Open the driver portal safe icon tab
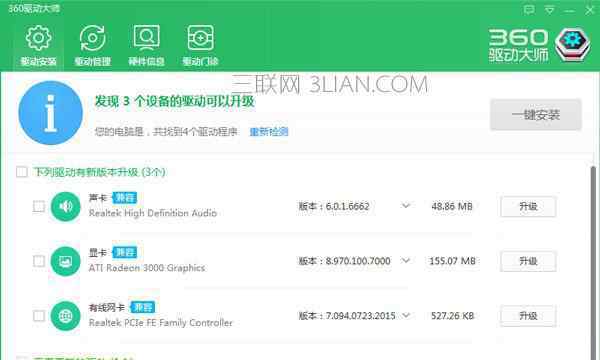The image size is (600, 360). pyautogui.click(x=200, y=45)
